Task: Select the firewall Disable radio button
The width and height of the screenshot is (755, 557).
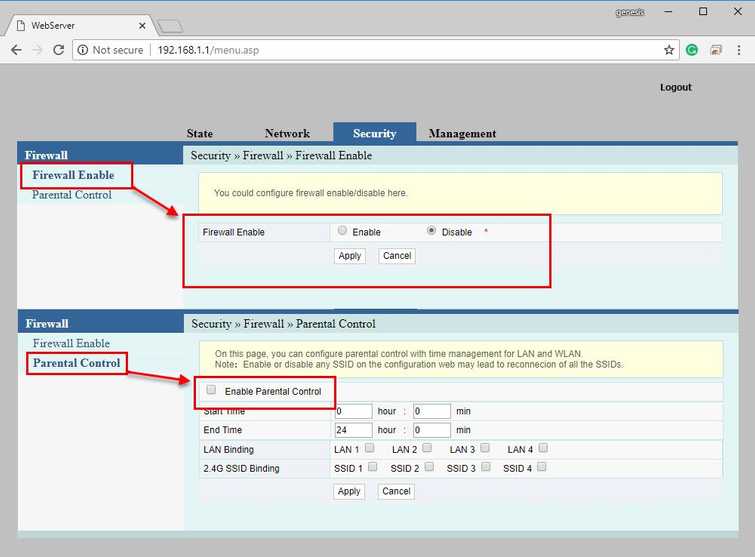Action: [x=431, y=231]
